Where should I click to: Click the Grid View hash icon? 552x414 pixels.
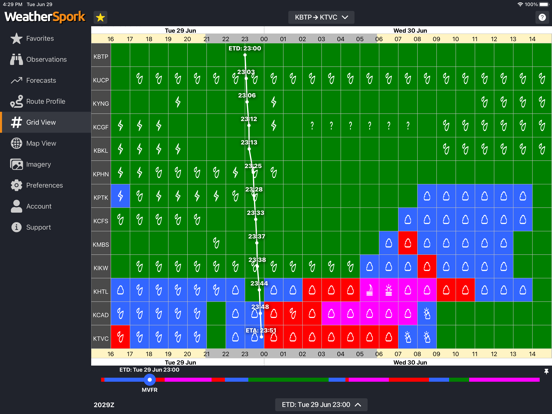point(16,122)
